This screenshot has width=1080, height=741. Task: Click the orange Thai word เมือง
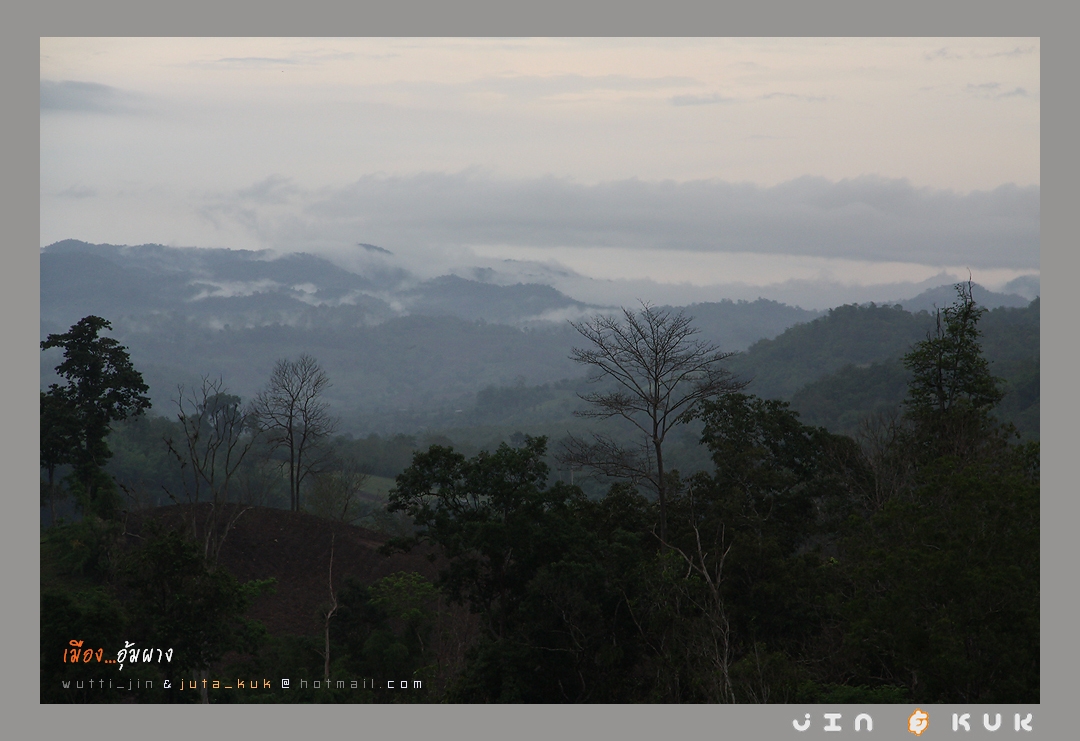(83, 655)
